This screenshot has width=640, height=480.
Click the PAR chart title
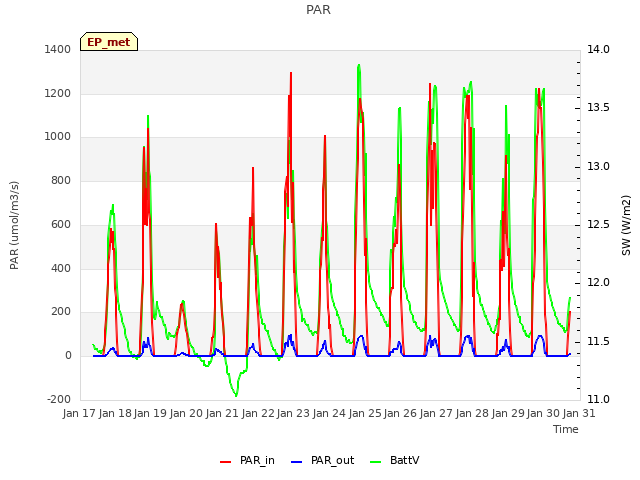click(x=318, y=10)
